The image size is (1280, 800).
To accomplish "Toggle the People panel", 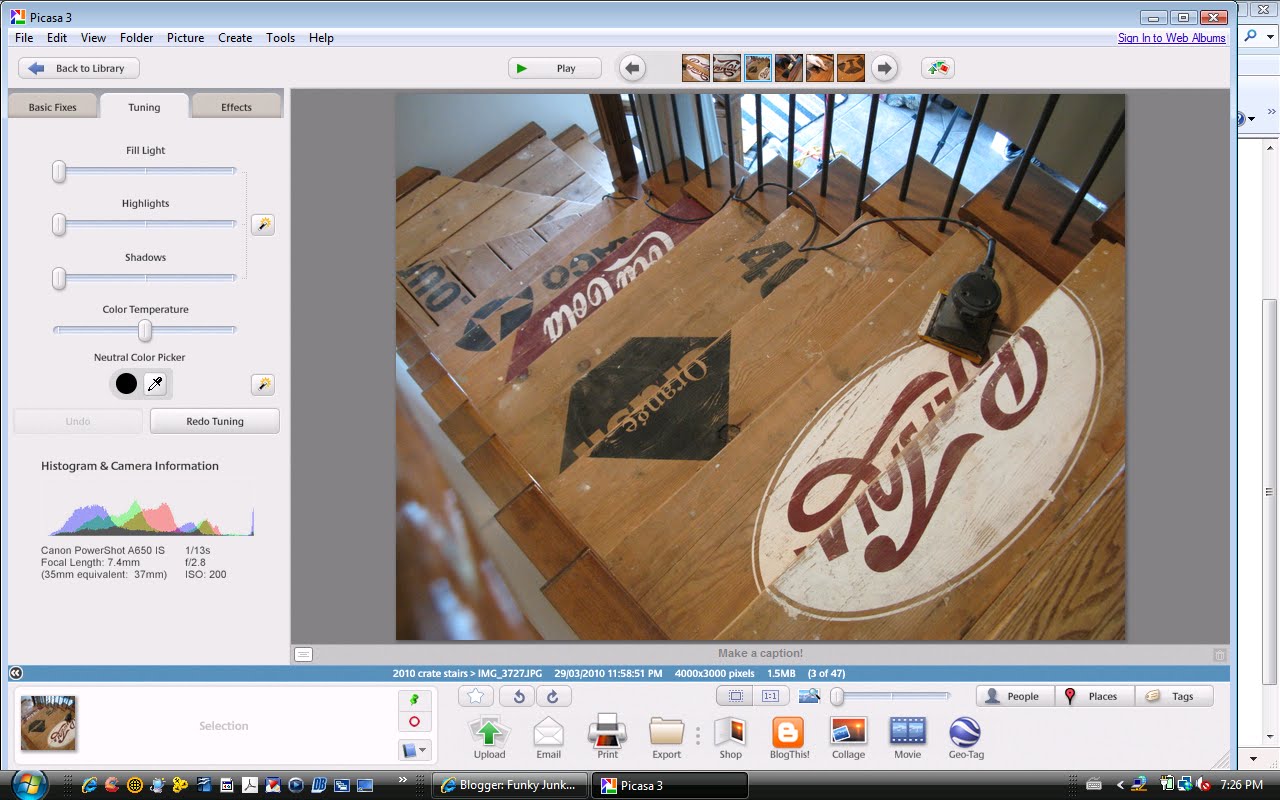I will (x=1015, y=696).
